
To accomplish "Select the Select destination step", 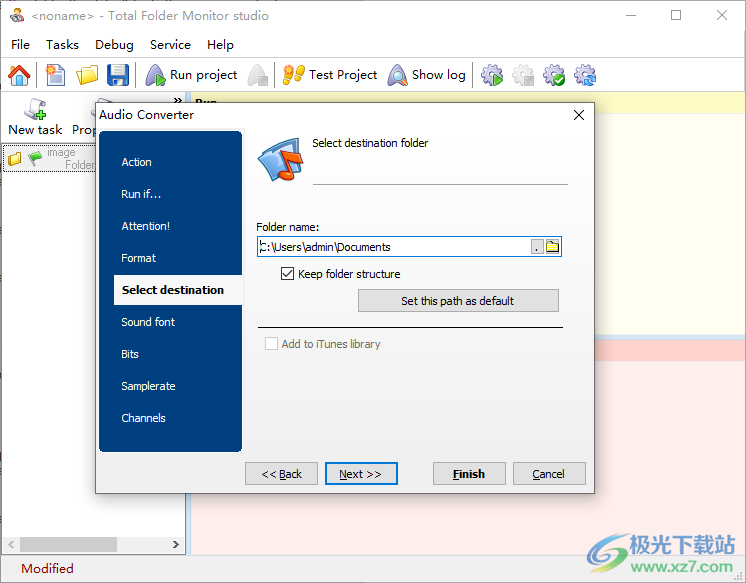I will (x=178, y=290).
